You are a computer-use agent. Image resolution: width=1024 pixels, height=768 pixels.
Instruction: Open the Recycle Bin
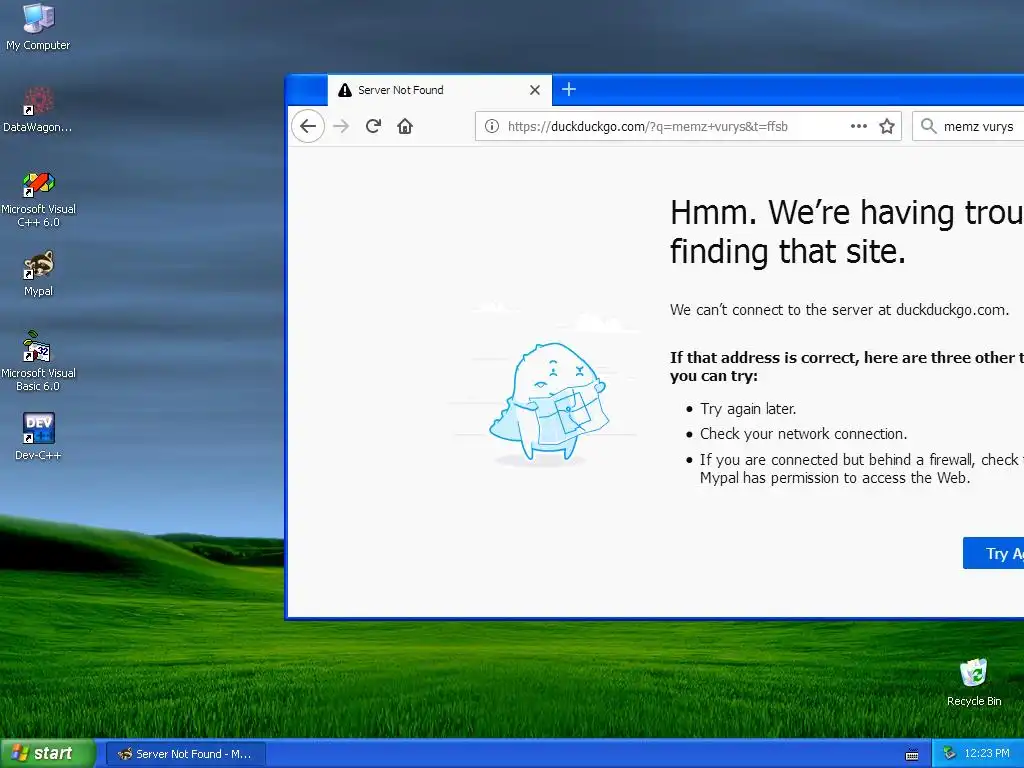tap(974, 682)
